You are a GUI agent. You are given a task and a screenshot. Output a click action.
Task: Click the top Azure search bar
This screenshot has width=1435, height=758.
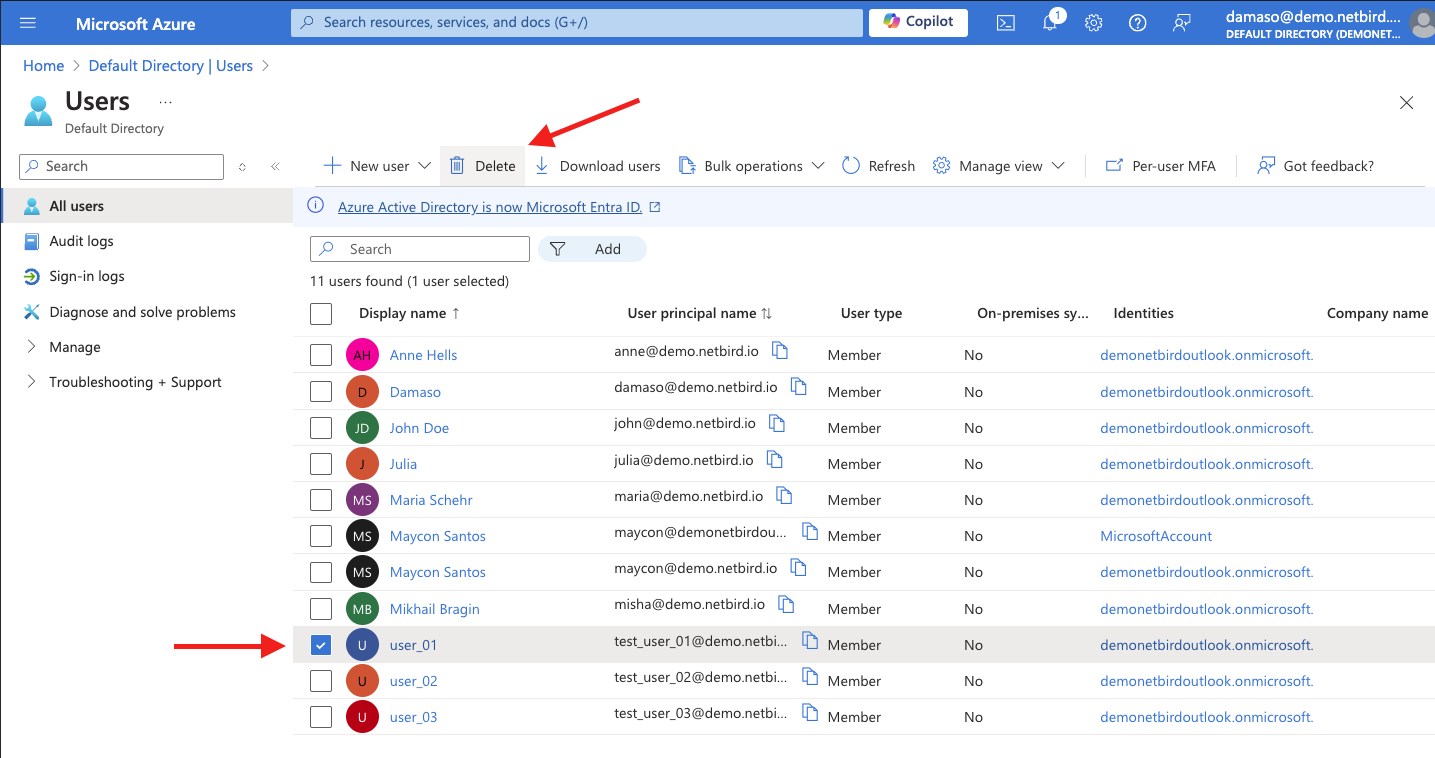click(x=576, y=22)
